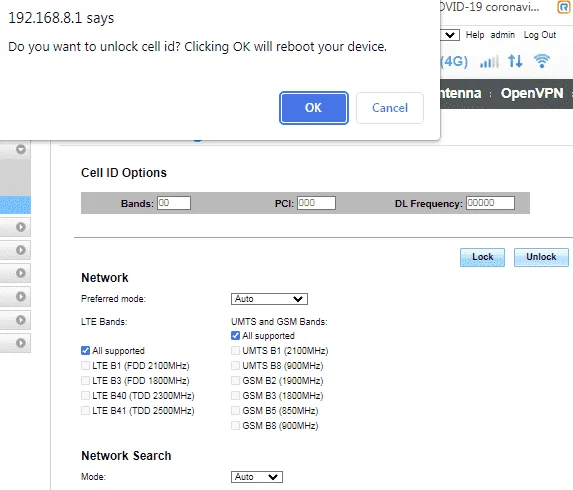Click the Log Out link
Screen dimensions: 573x490
click(540, 35)
